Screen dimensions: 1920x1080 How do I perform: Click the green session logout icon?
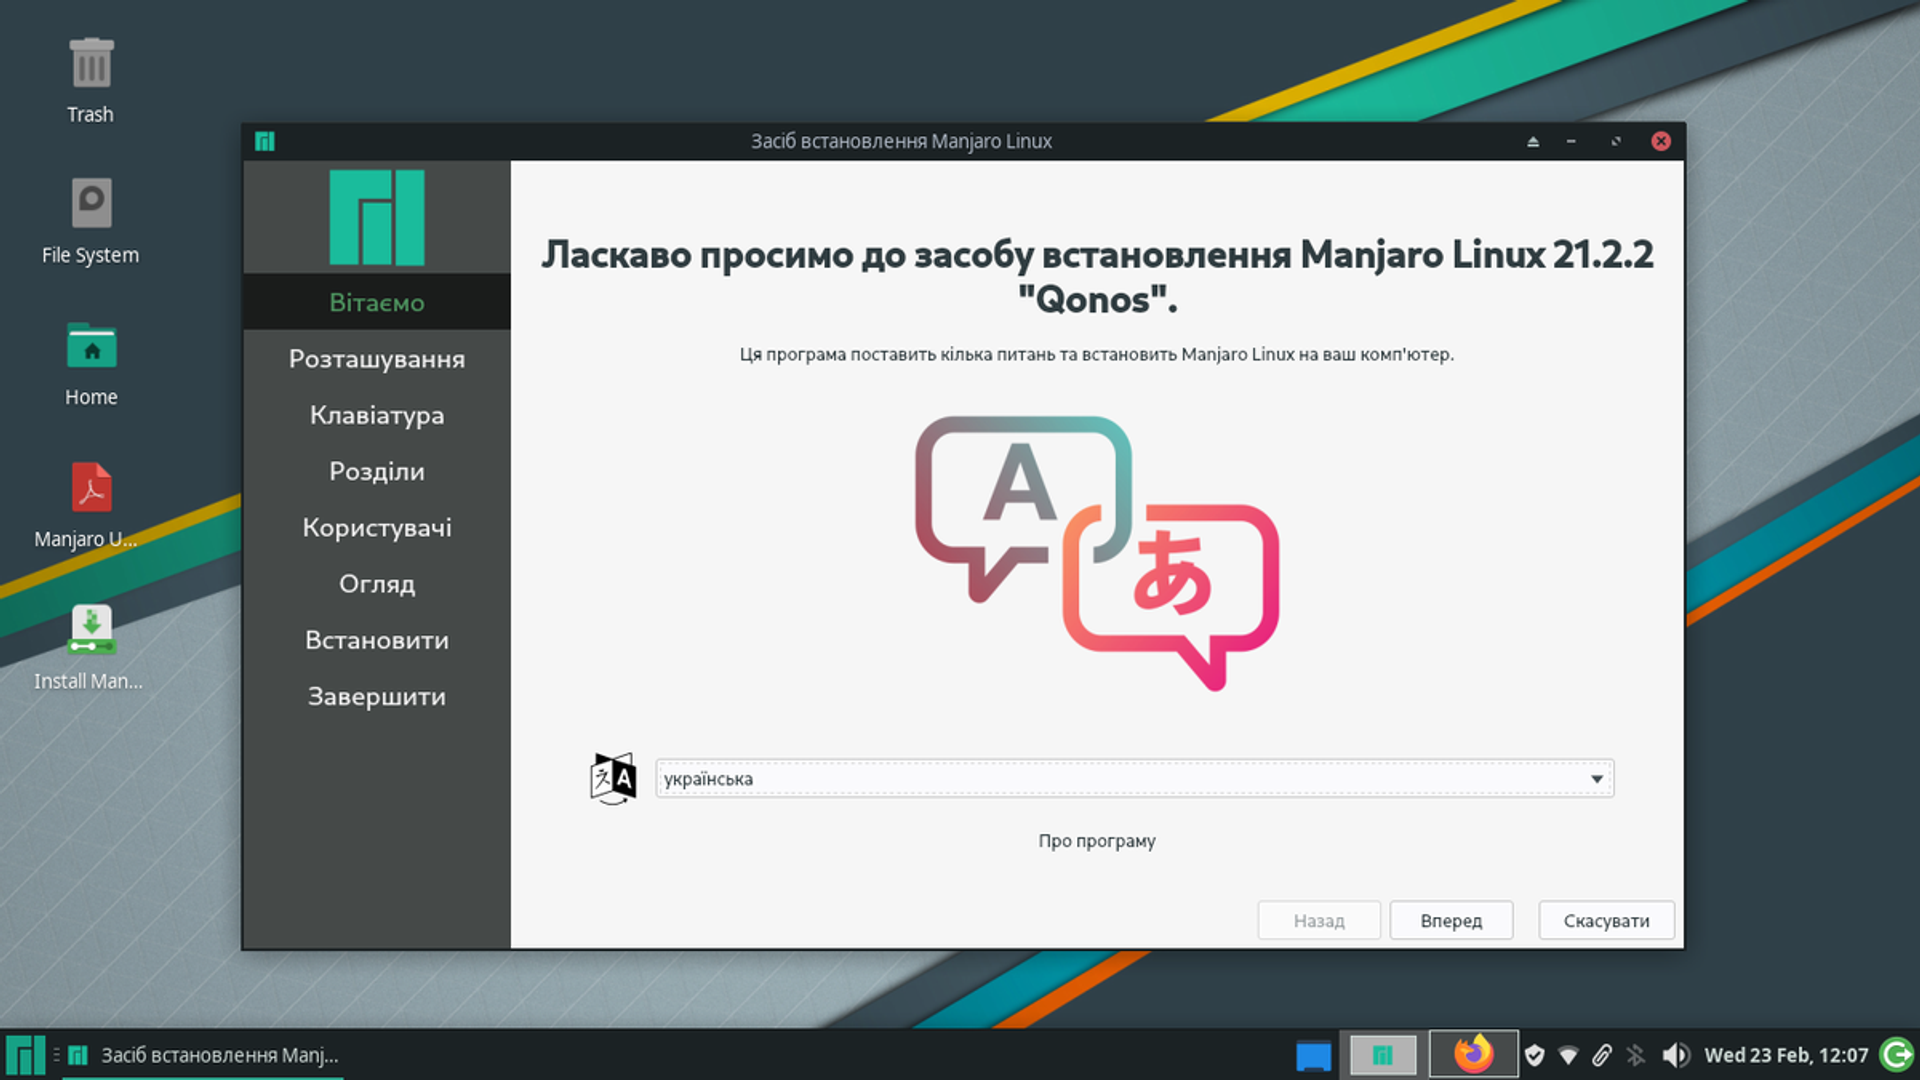(x=1897, y=1054)
